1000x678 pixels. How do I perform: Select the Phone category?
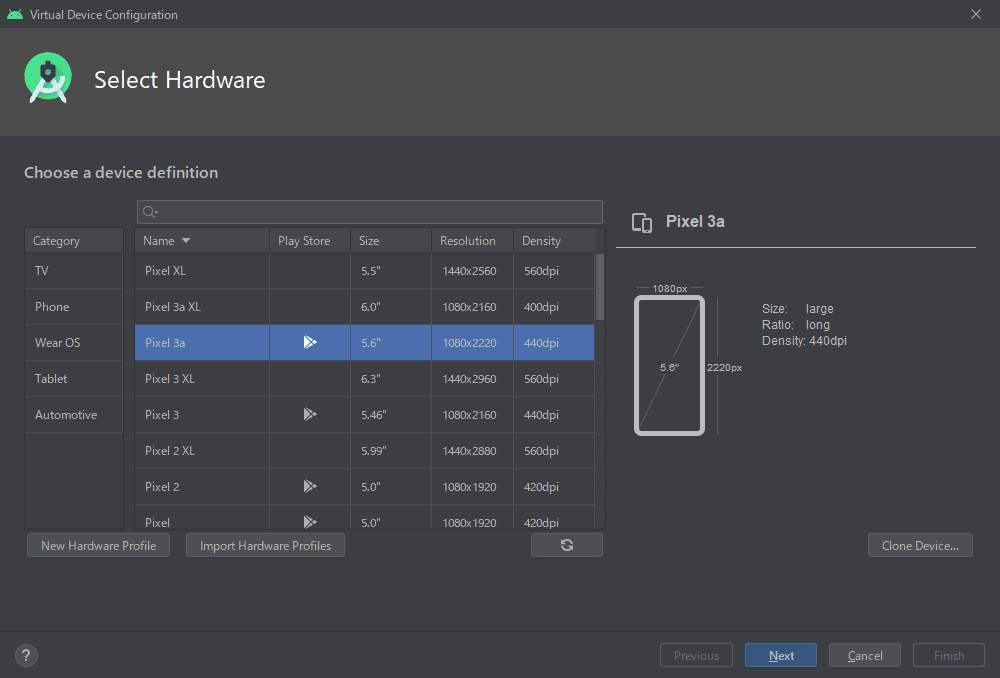74,307
